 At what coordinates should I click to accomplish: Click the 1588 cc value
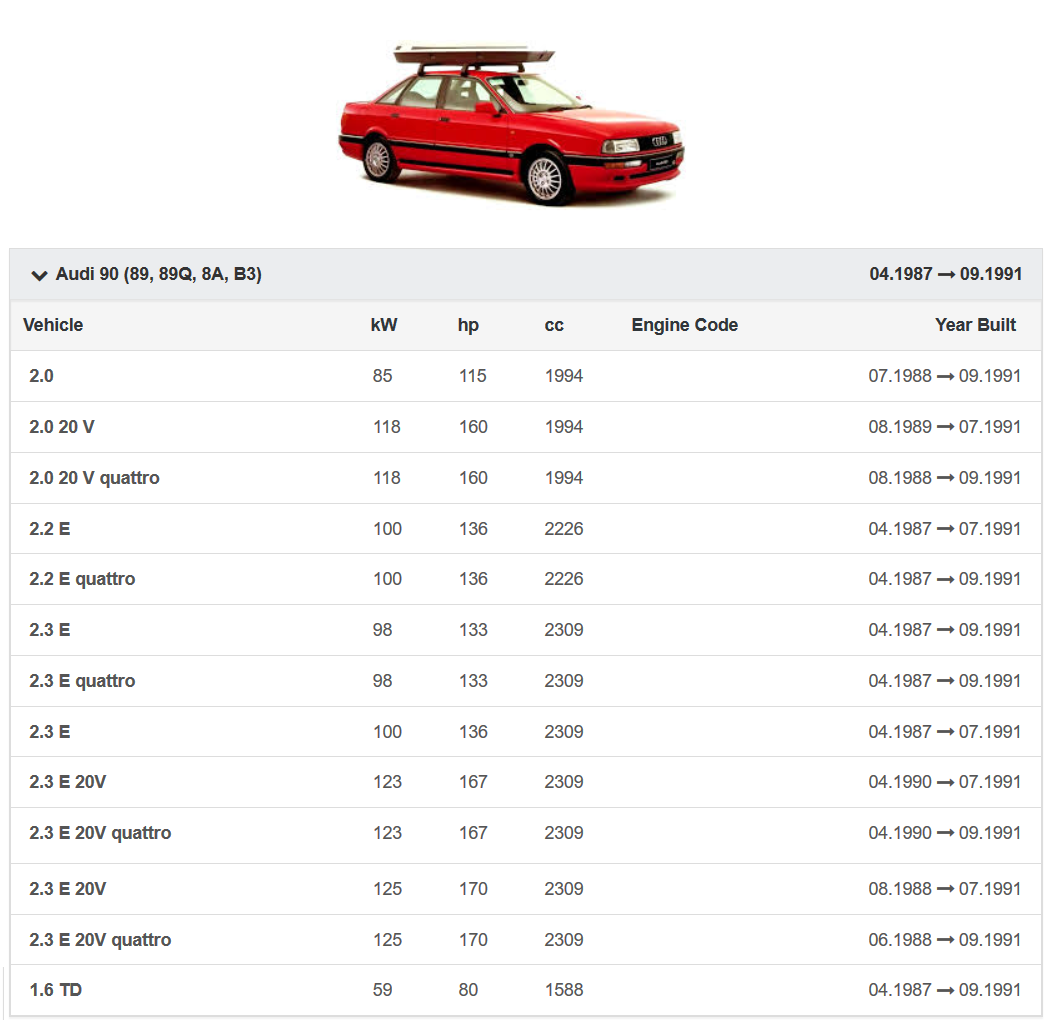tap(564, 990)
